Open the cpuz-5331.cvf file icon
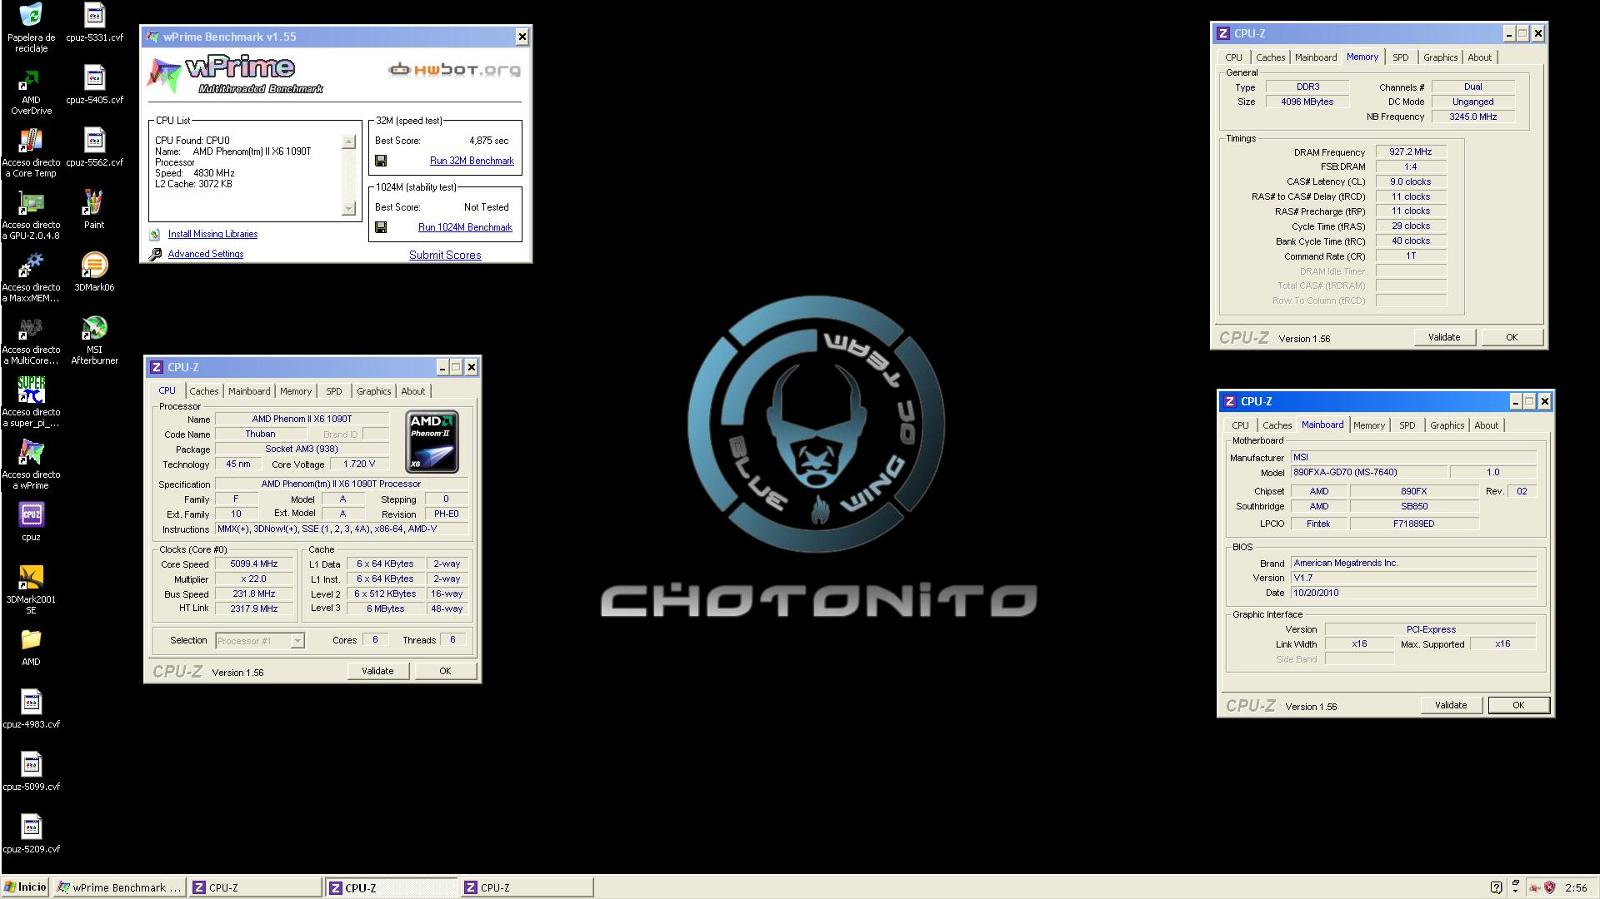The height and width of the screenshot is (899, 1600). pyautogui.click(x=94, y=15)
